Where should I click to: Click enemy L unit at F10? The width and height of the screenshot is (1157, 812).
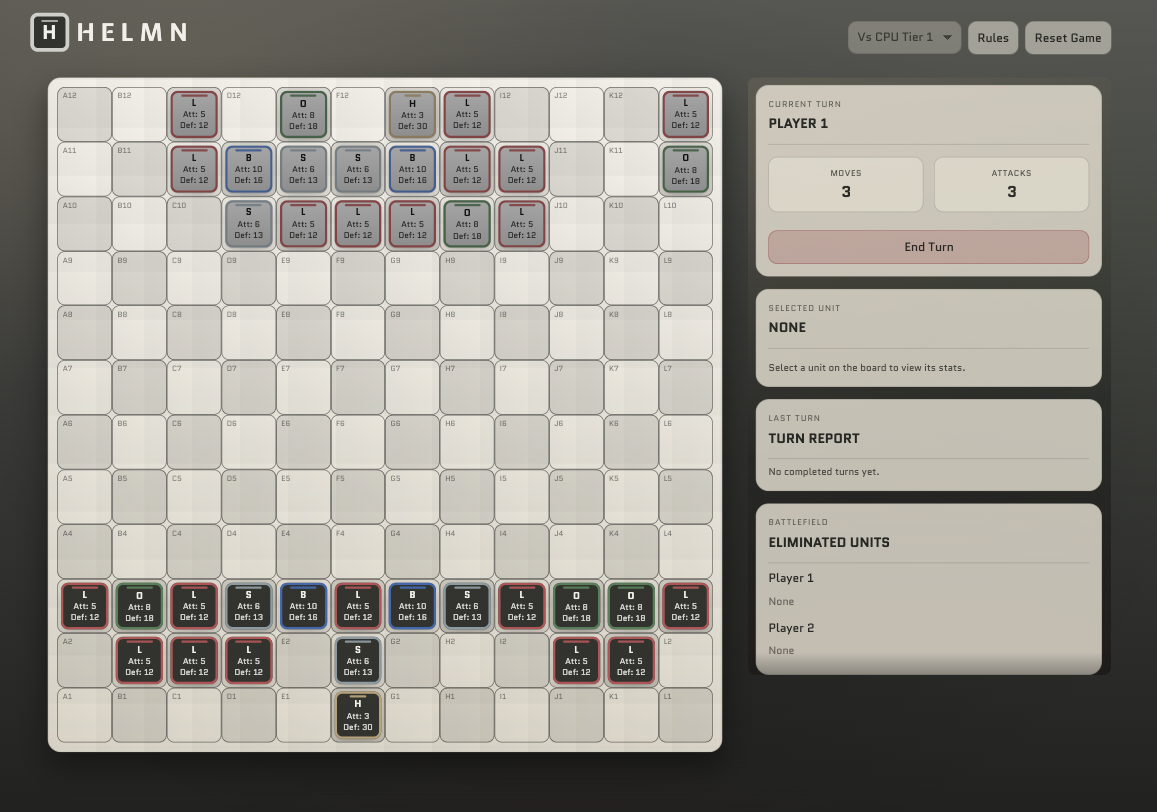358,224
